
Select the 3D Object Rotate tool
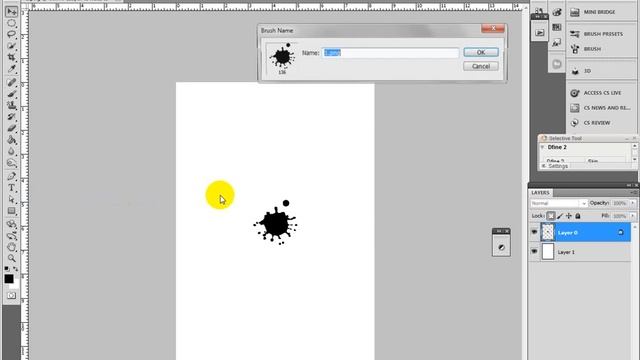point(11,224)
